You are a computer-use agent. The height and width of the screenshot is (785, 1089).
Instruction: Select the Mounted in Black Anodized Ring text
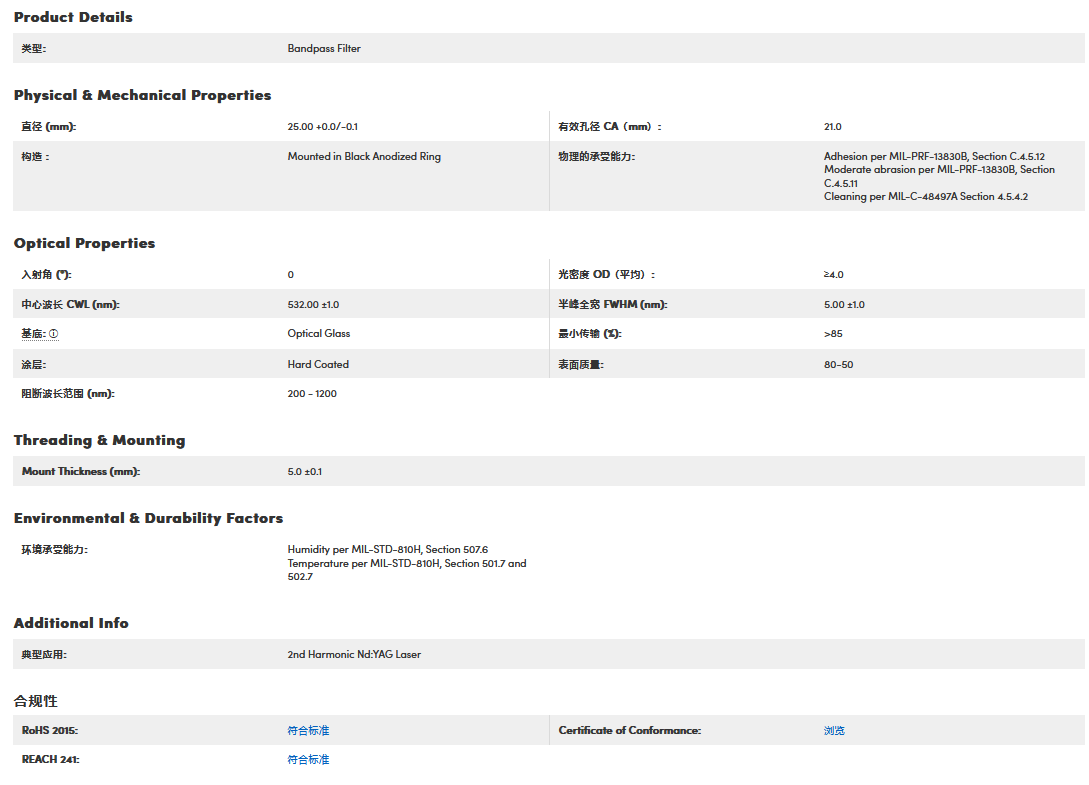(x=364, y=157)
